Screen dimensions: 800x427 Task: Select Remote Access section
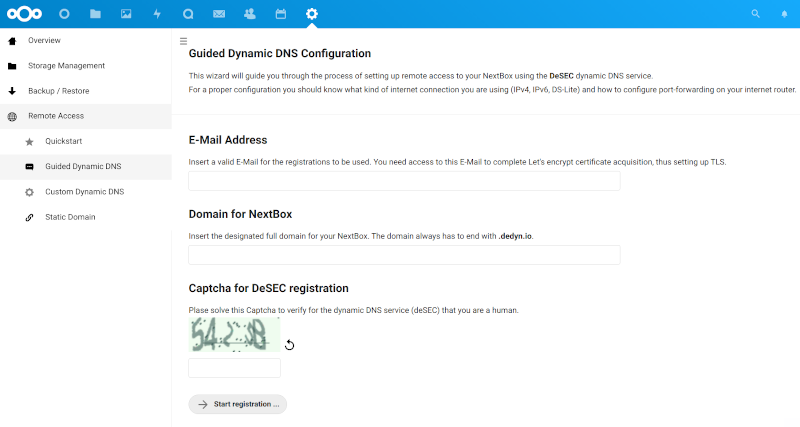pyautogui.click(x=86, y=116)
